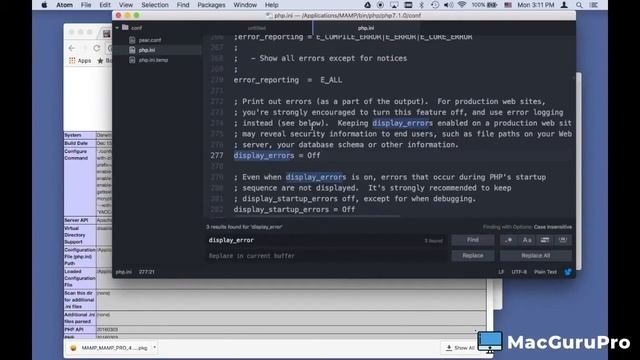The width and height of the screenshot is (640, 360).
Task: Click the Plain Text grammar selector
Action: coord(545,272)
